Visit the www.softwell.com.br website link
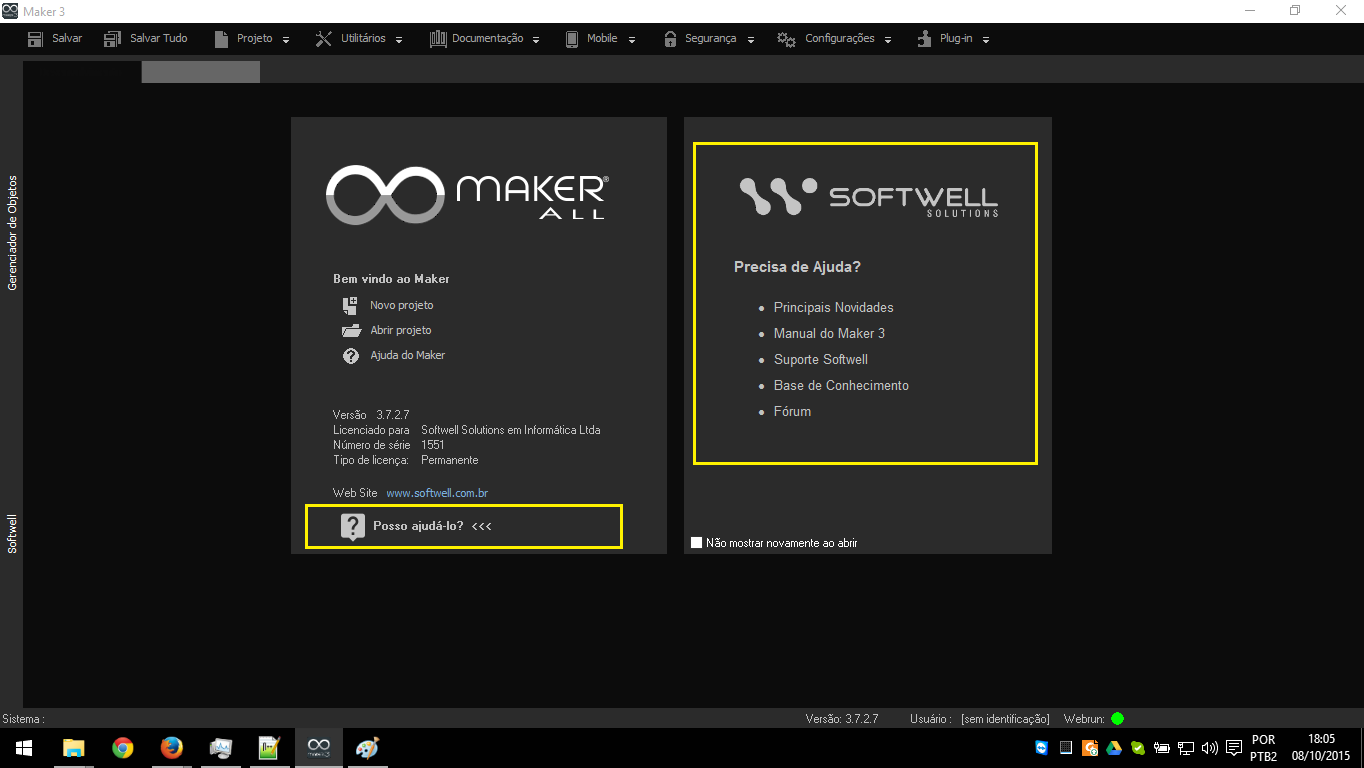The height and width of the screenshot is (768, 1364). [437, 494]
